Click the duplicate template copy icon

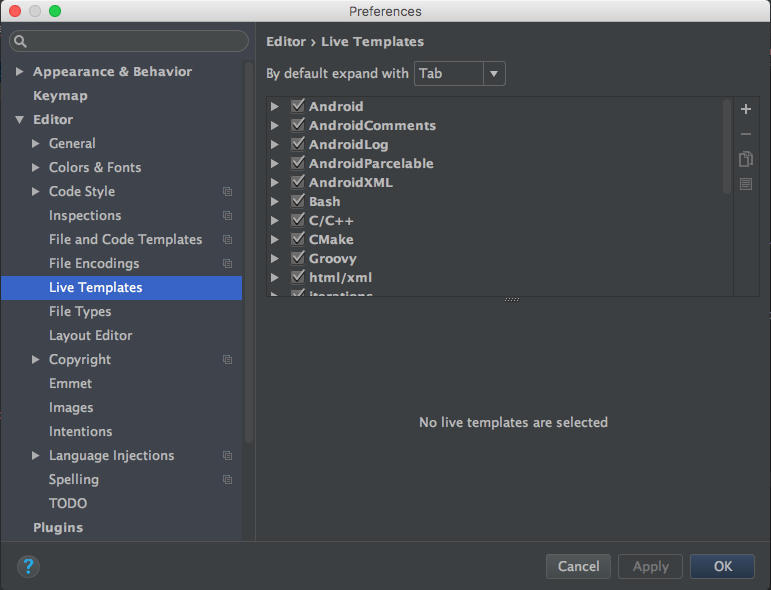point(746,159)
